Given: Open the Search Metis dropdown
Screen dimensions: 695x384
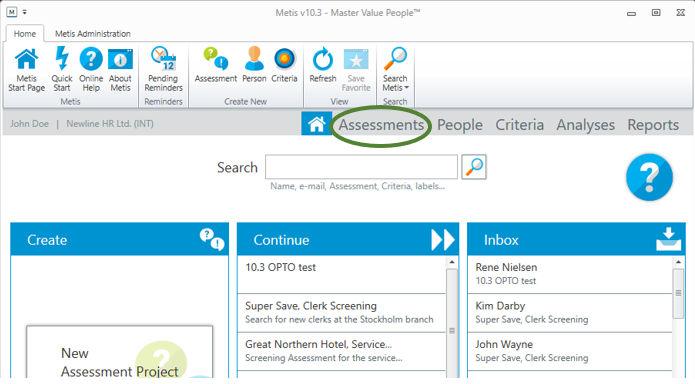Looking at the screenshot, I should pos(395,70).
